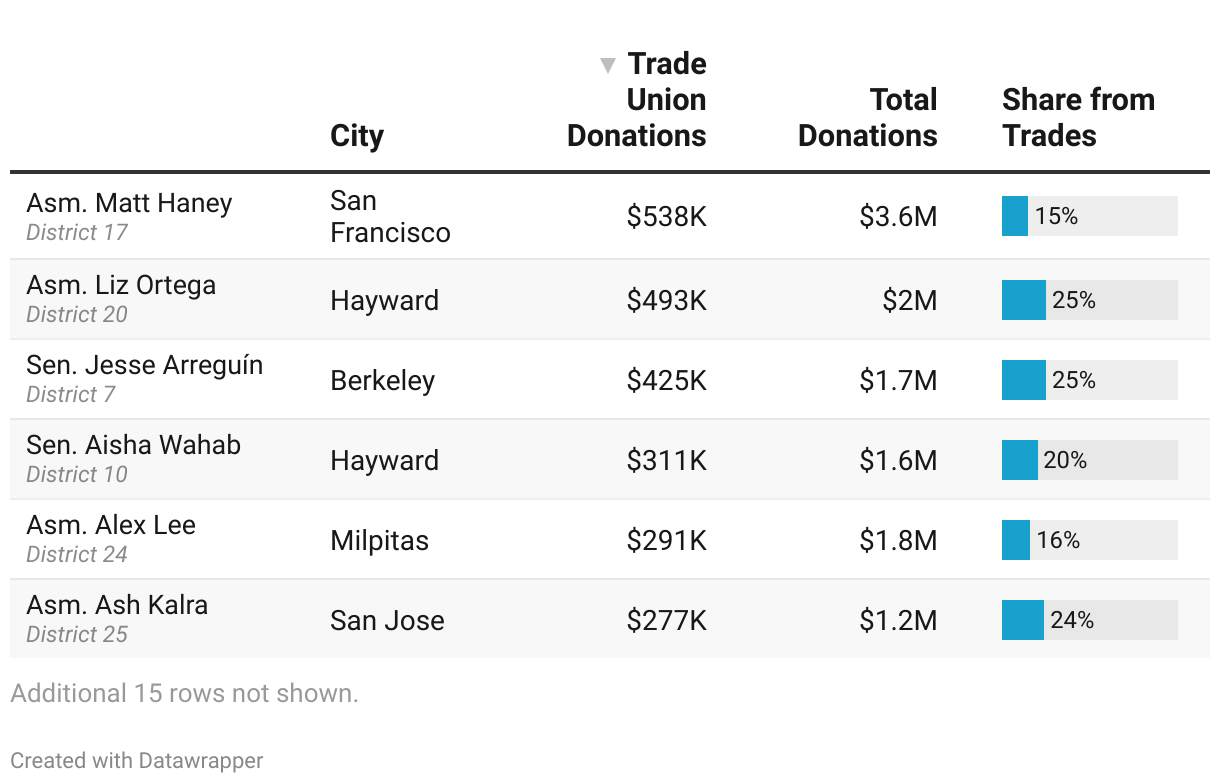This screenshot has width=1220, height=784.
Task: Click Liz Ortega's 25% share bar
Action: 1024,300
